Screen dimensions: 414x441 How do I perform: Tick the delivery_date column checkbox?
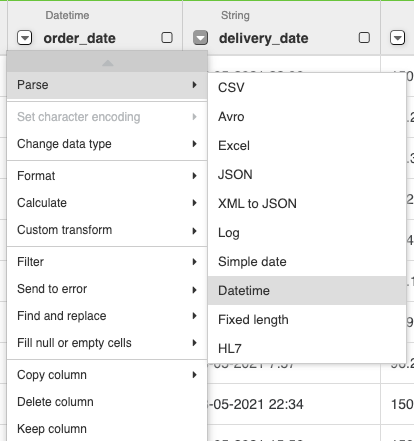(x=364, y=38)
